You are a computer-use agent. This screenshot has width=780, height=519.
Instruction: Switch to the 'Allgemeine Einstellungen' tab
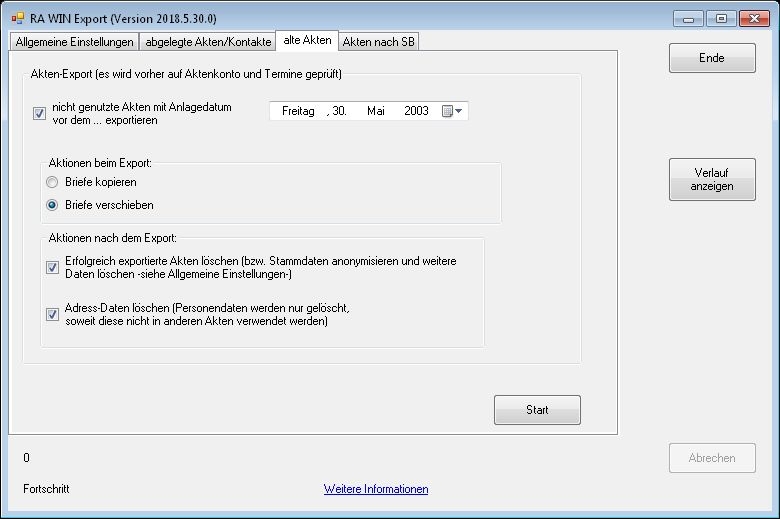tap(75, 42)
